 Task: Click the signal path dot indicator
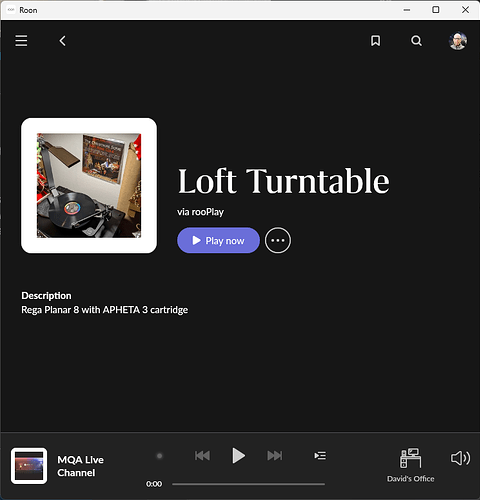click(159, 456)
